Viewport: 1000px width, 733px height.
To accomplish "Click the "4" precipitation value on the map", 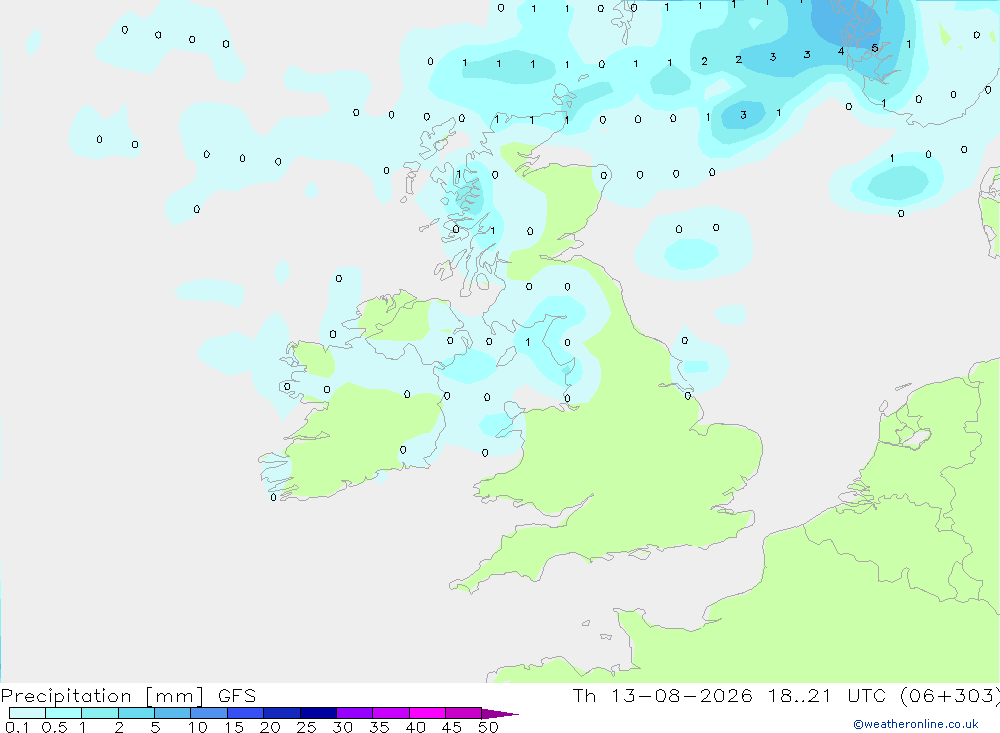I will click(x=841, y=51).
